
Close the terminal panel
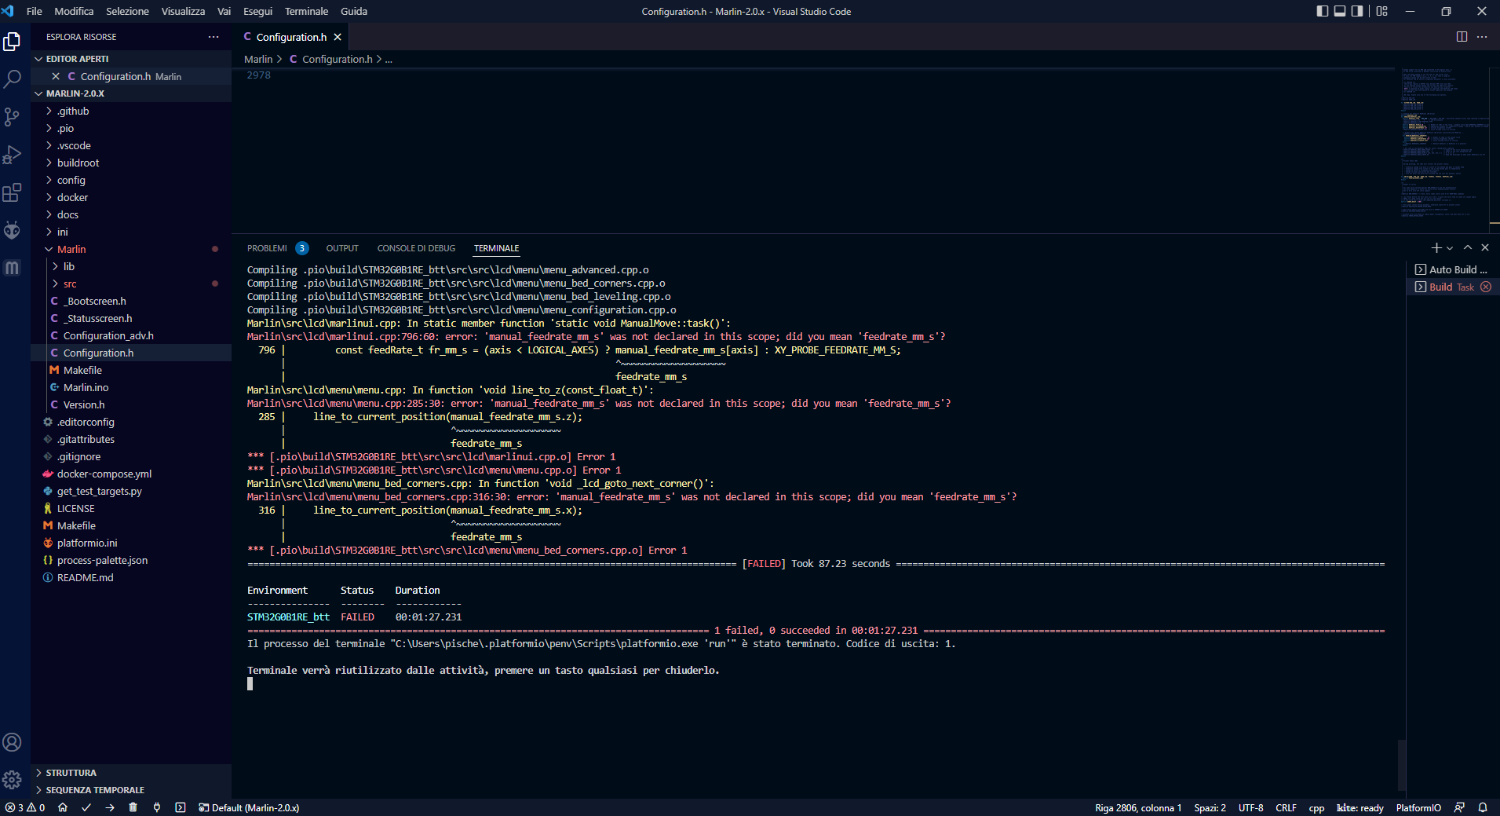(1485, 248)
